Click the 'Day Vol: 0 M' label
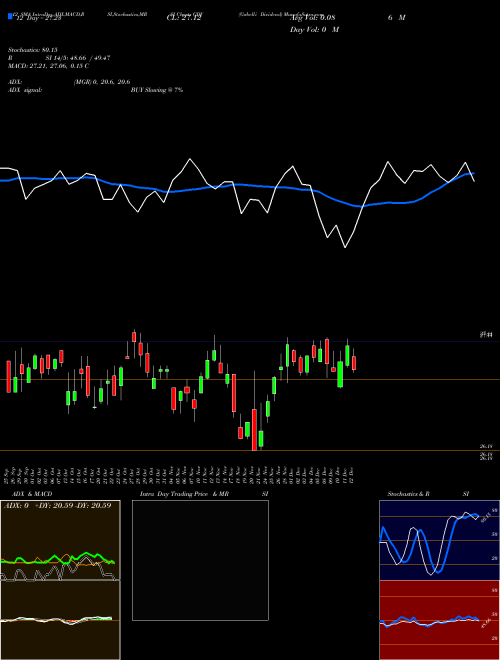Viewport: 500px width, 660px height. (314, 30)
